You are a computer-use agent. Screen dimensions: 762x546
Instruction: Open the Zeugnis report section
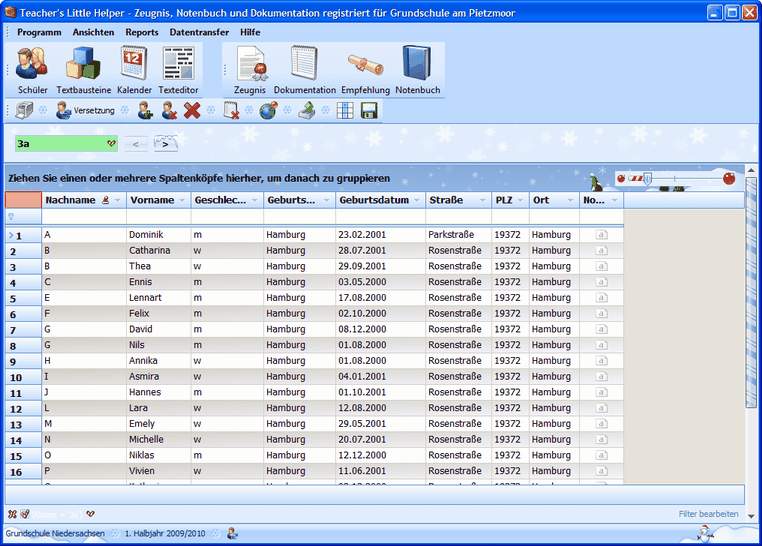coord(250,70)
